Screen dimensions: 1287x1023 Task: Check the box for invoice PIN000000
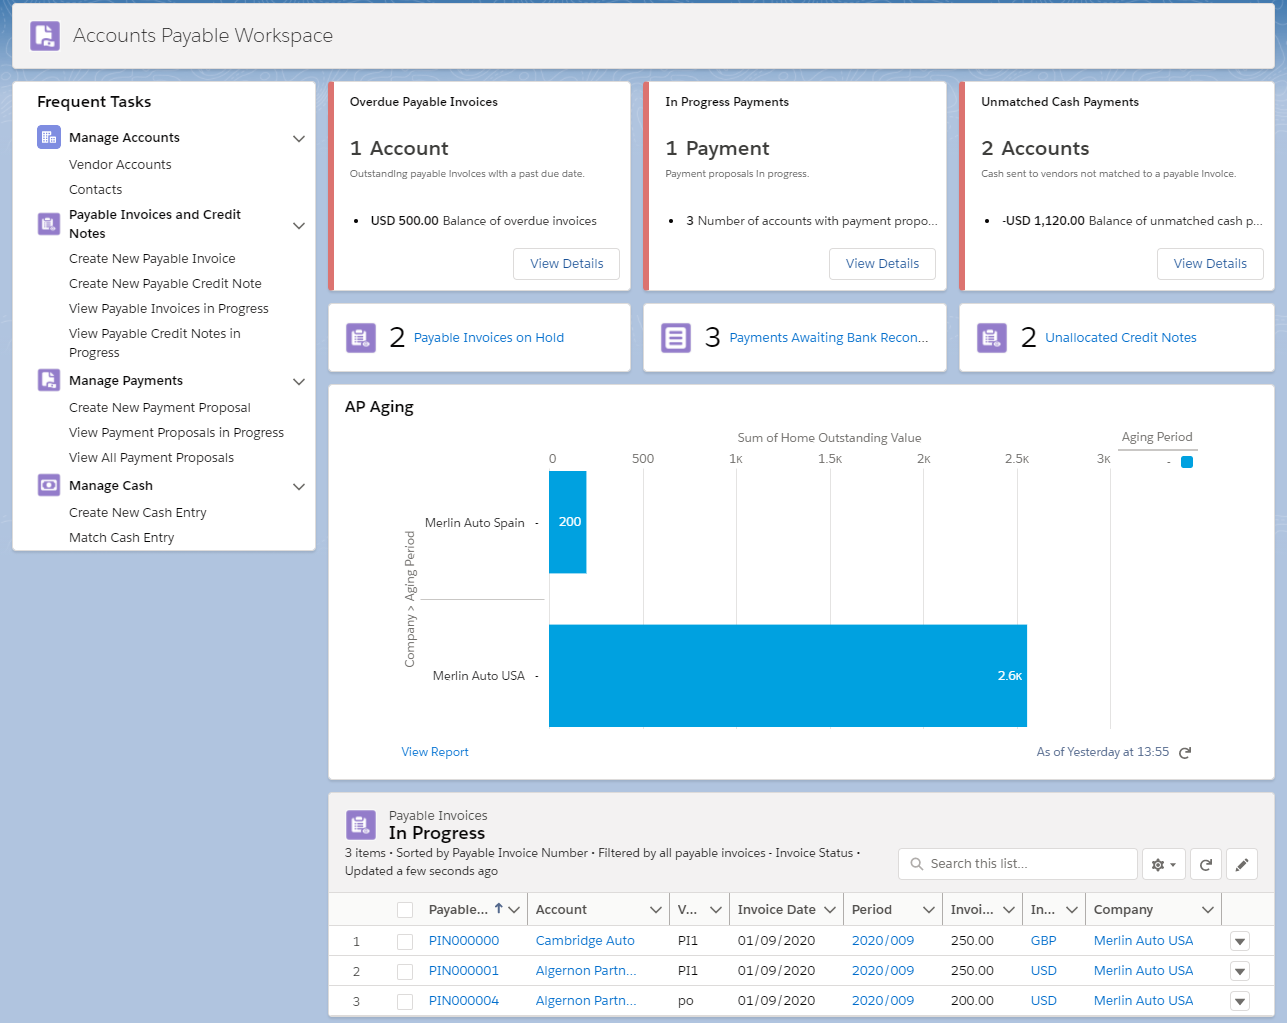pos(405,941)
